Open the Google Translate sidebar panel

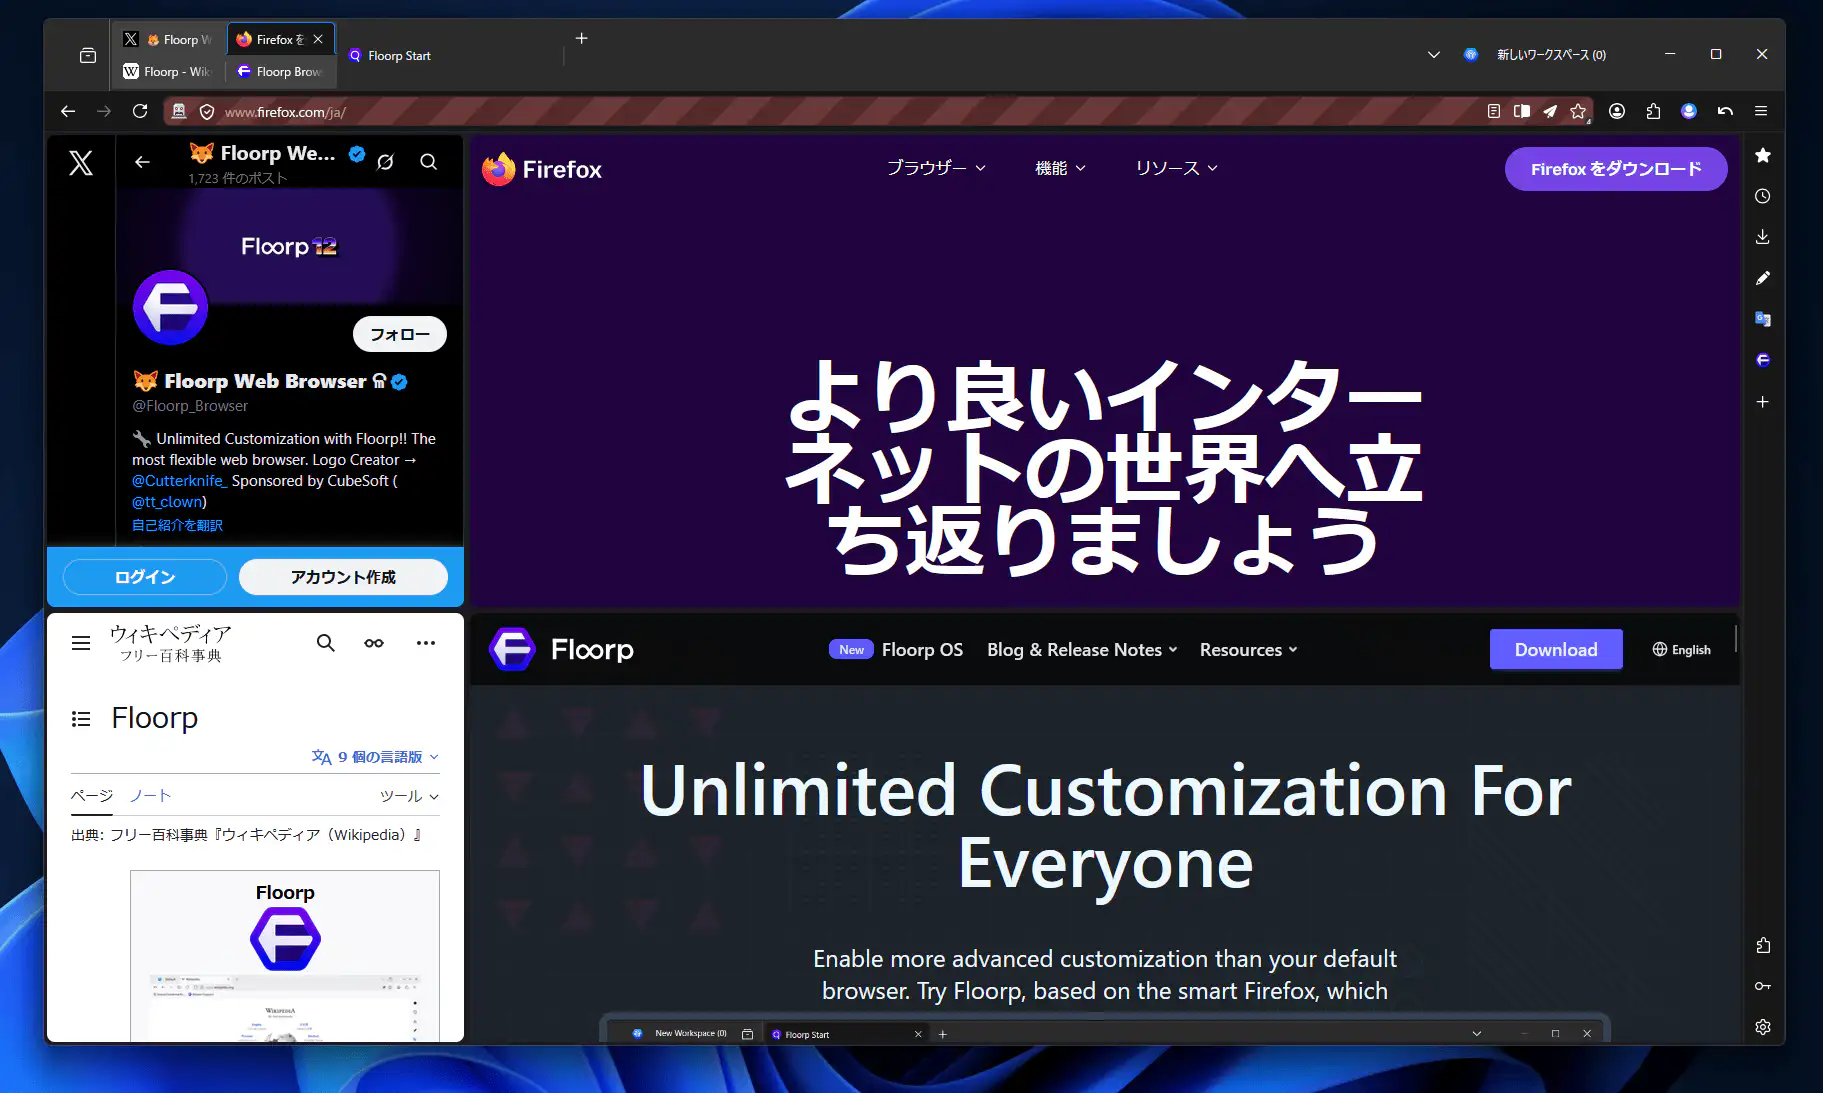click(x=1763, y=318)
